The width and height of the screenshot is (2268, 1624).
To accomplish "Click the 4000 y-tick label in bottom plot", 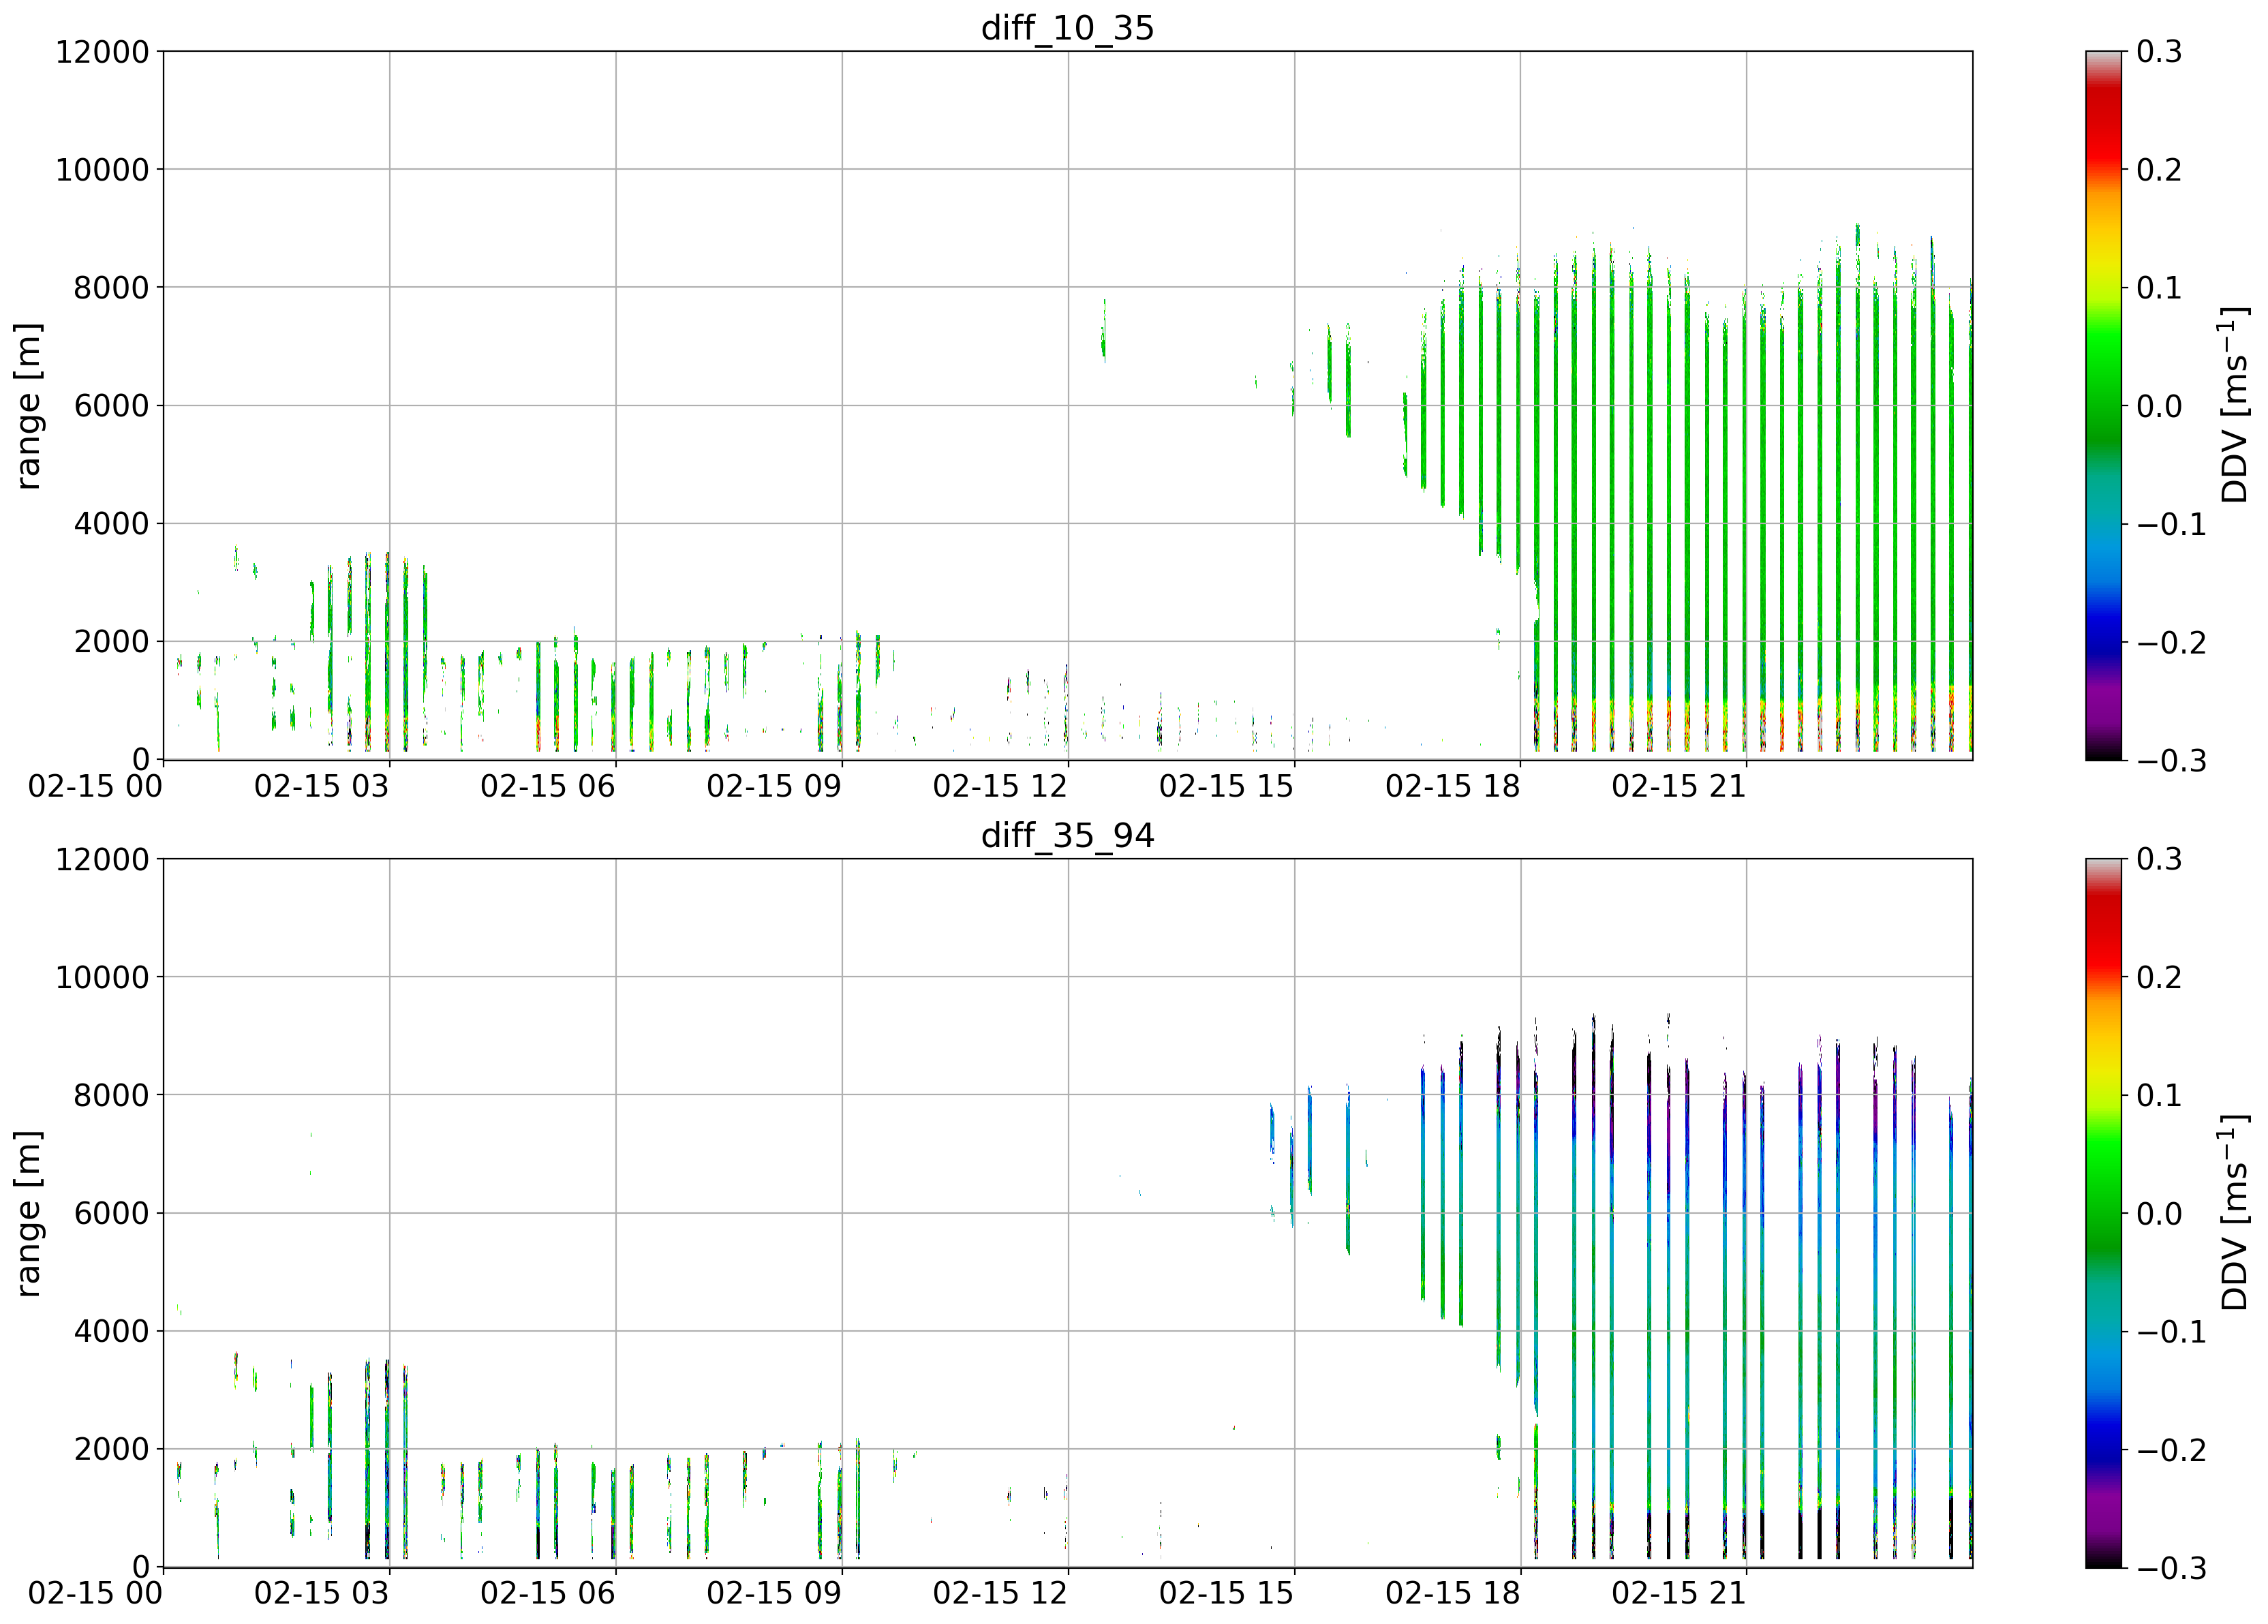I will (111, 1332).
